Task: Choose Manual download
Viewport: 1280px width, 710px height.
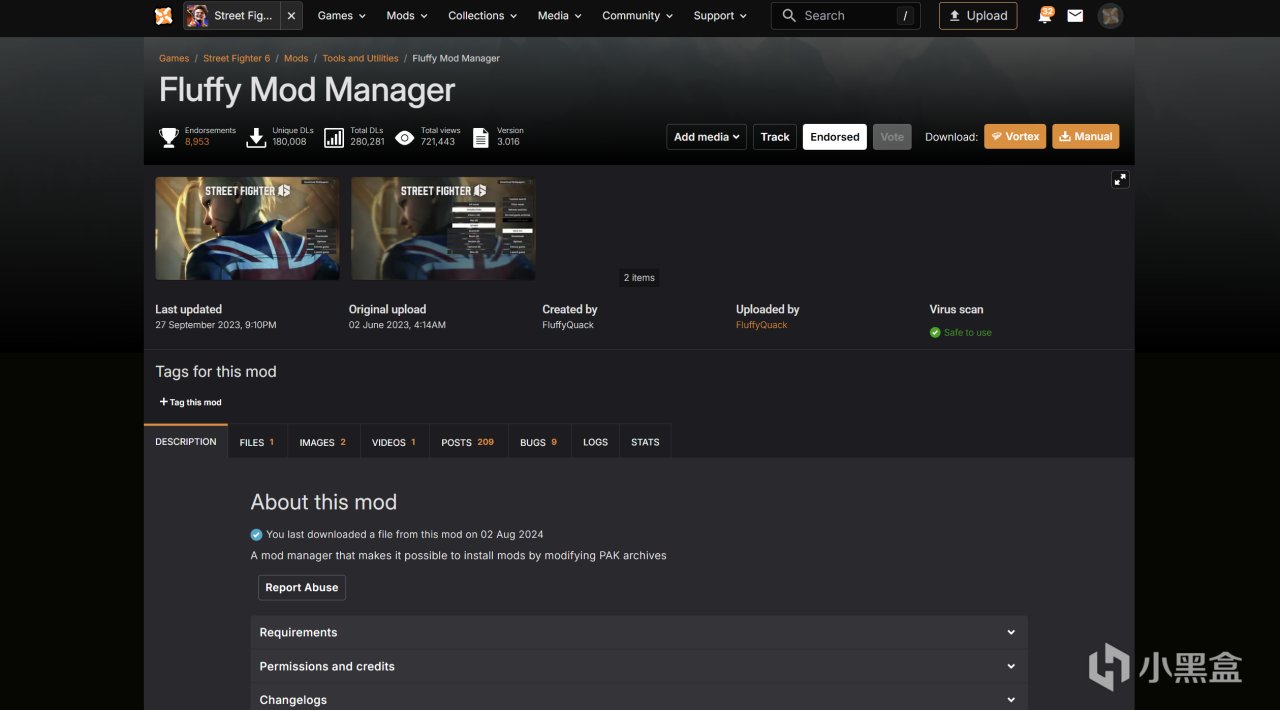Action: [x=1086, y=137]
